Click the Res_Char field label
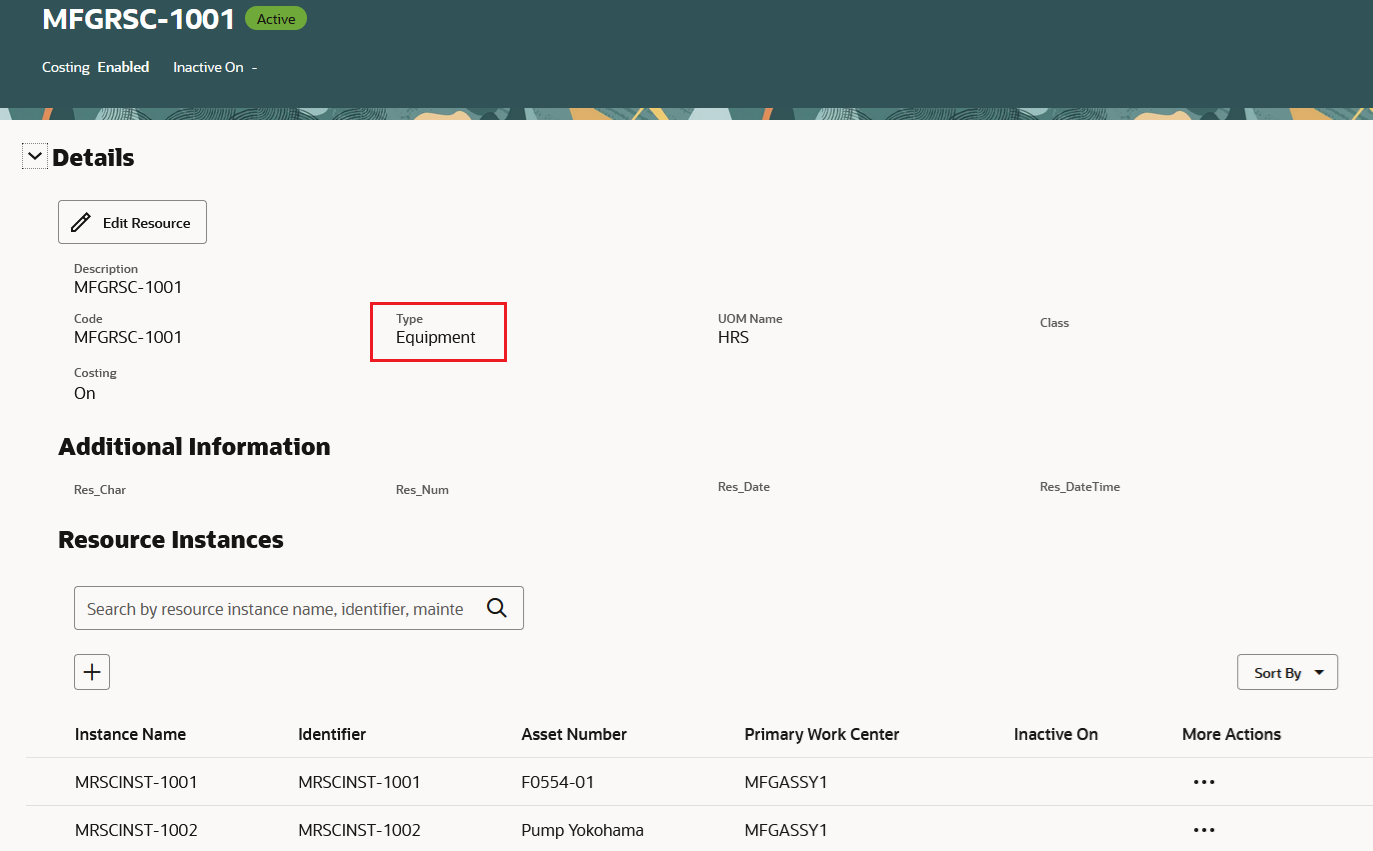 [x=100, y=490]
